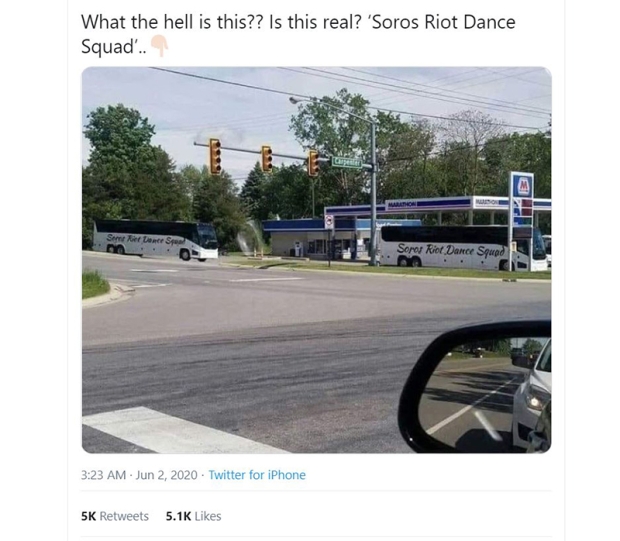Click the left bus in the photo
This screenshot has height=541, width=620.
click(x=155, y=240)
